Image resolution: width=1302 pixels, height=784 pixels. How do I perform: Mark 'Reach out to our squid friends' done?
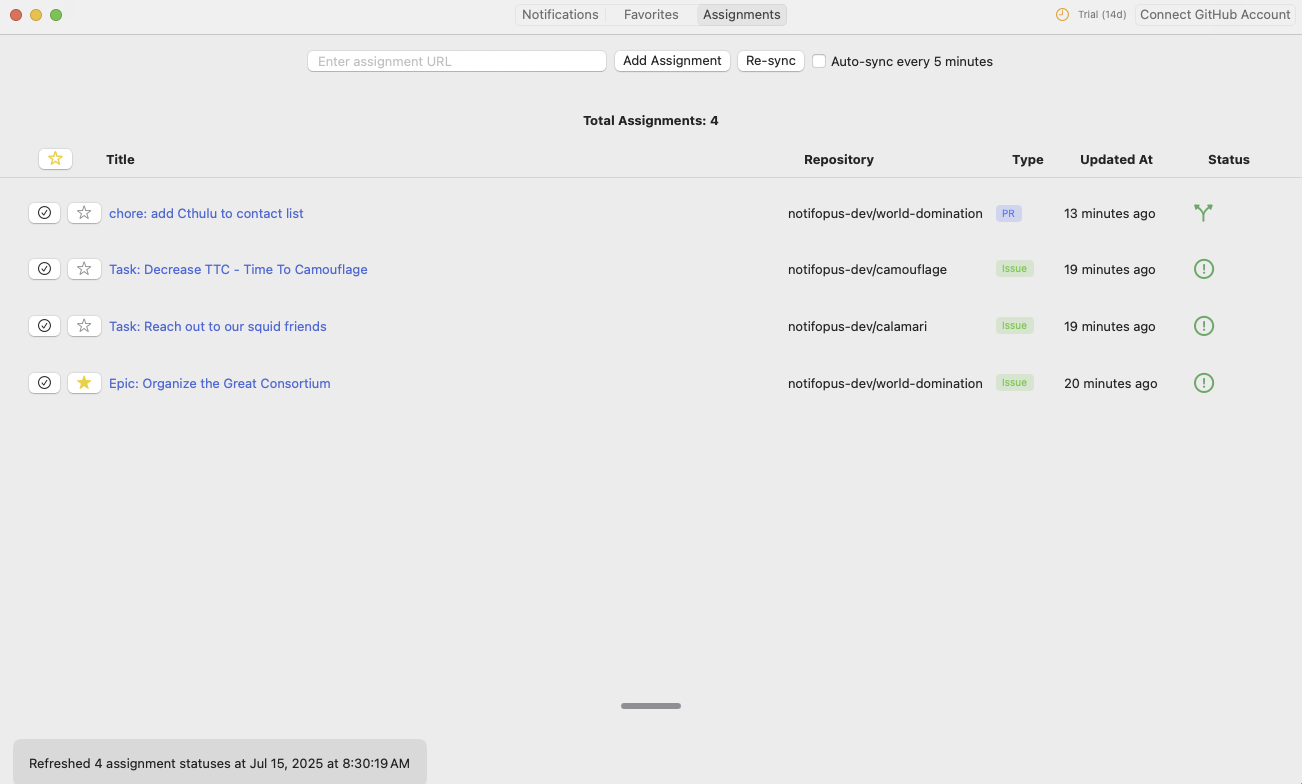44,326
